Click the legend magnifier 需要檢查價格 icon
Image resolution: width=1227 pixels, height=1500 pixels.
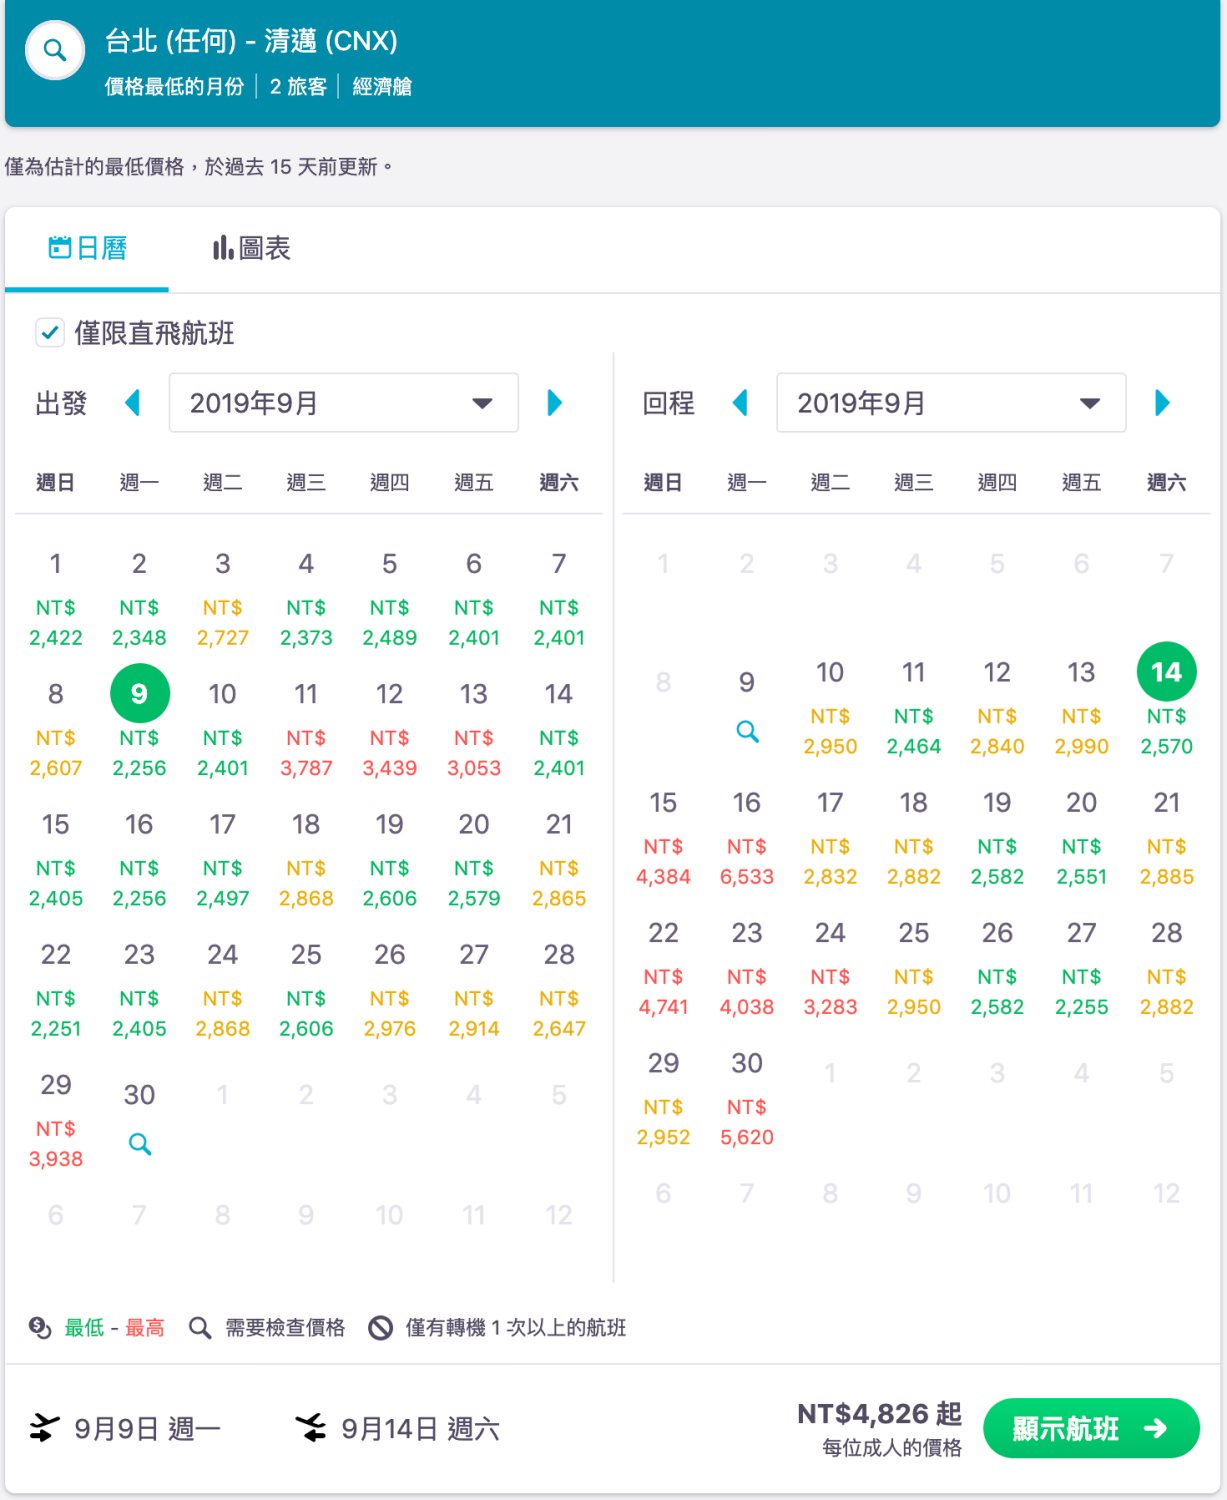click(200, 1327)
